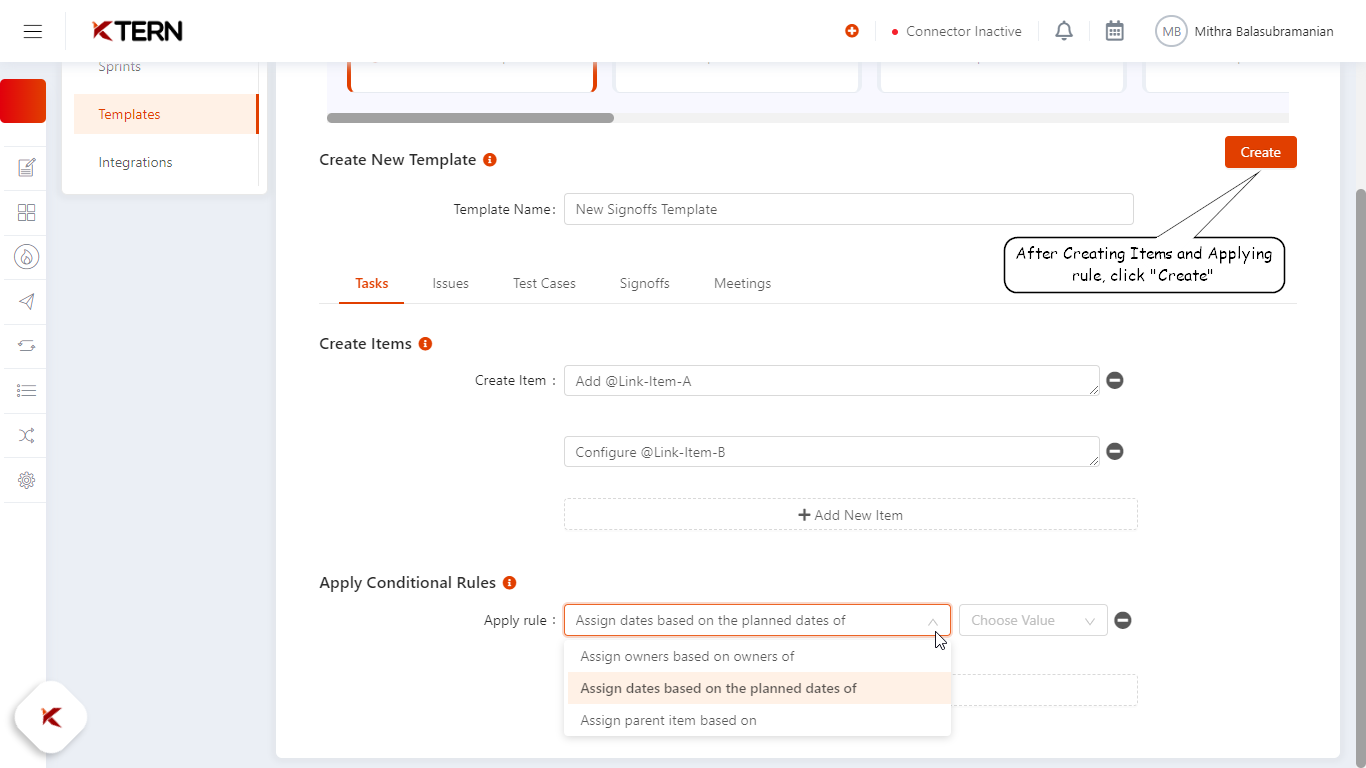
Task: Click the flame activity icon in sidebar
Action: [25, 257]
